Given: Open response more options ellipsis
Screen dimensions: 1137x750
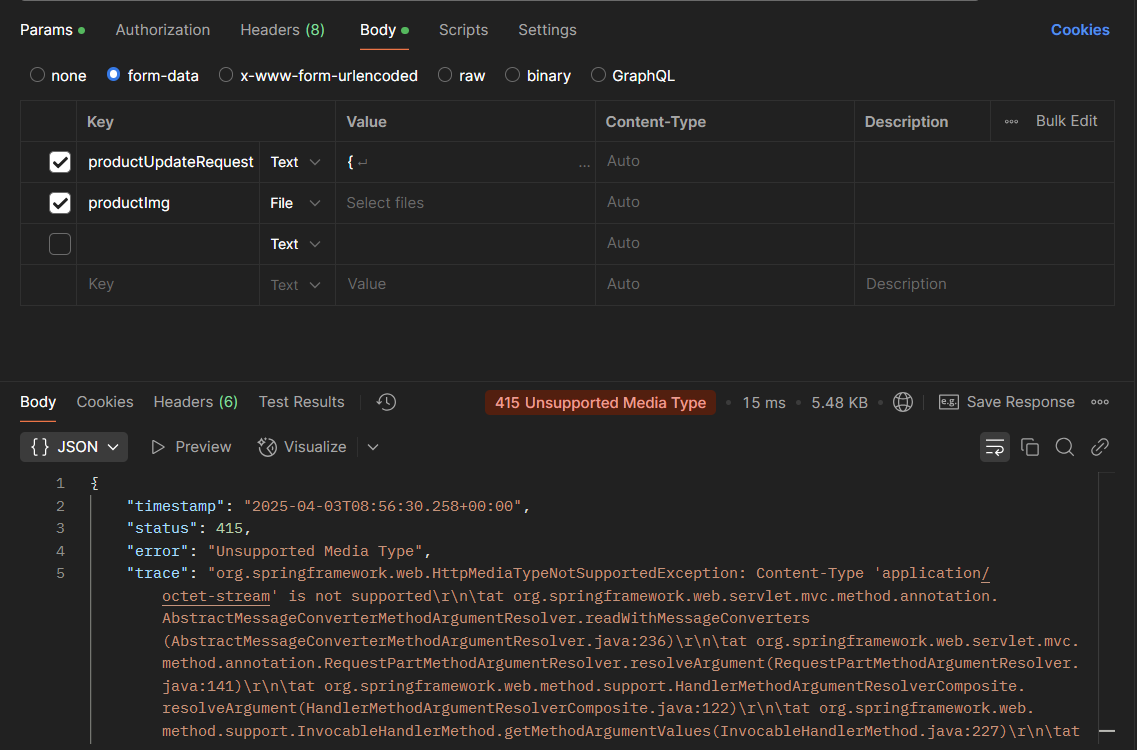Looking at the screenshot, I should point(1100,402).
